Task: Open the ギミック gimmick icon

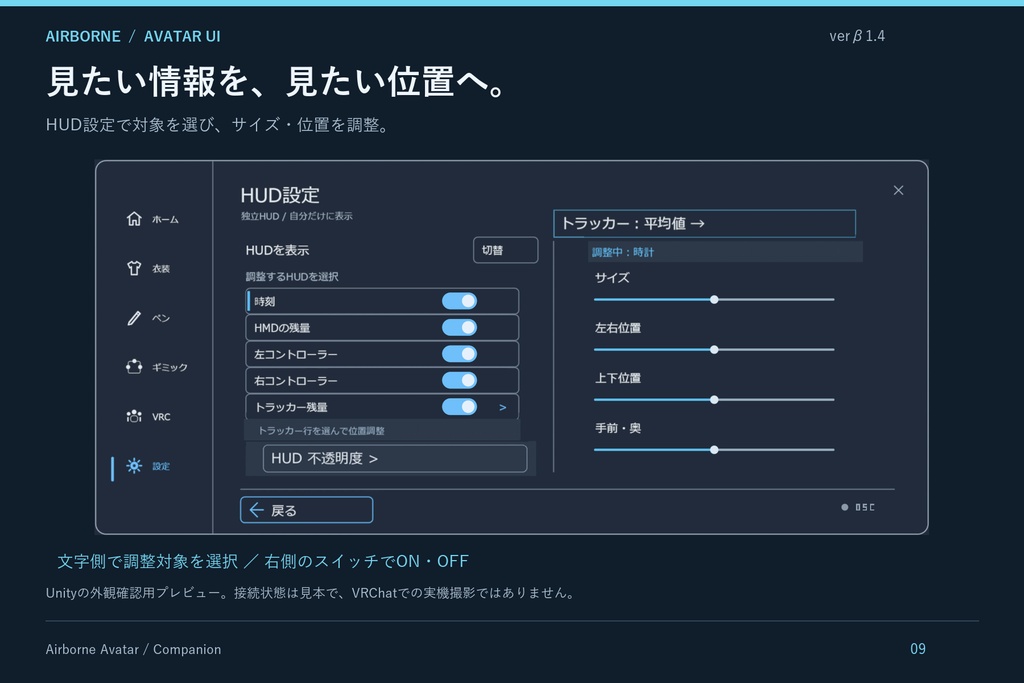Action: pos(134,367)
